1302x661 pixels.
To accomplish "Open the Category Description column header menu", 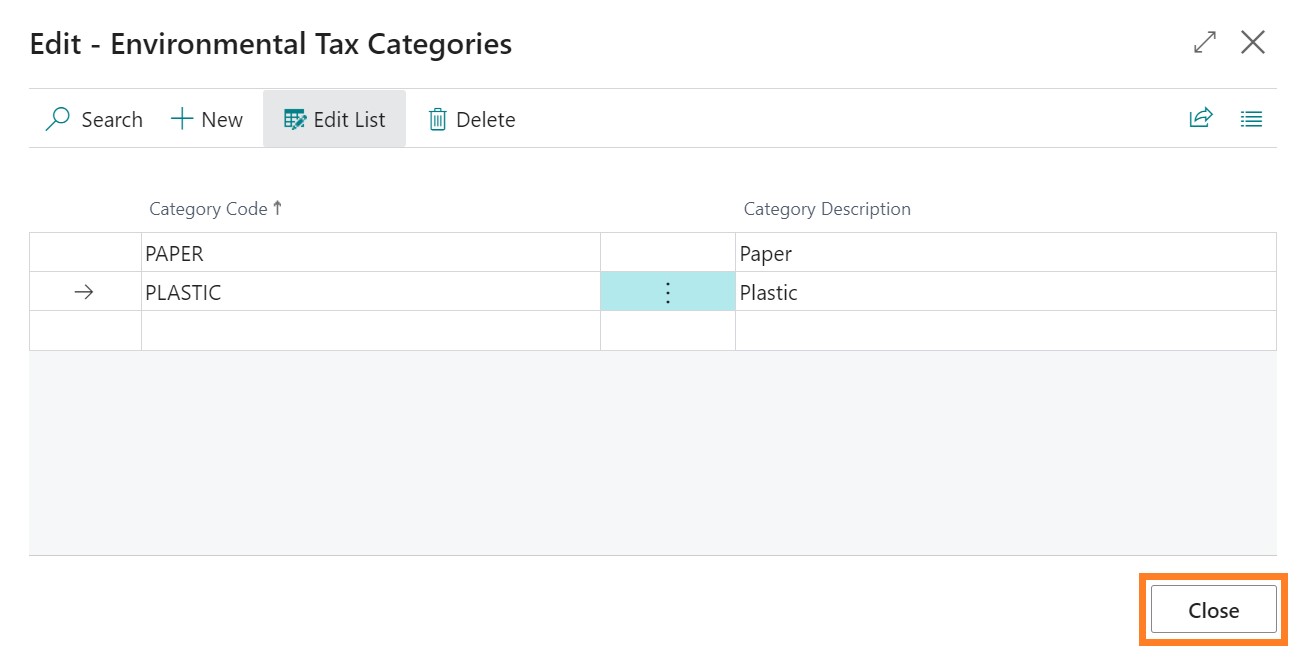I will (x=826, y=209).
